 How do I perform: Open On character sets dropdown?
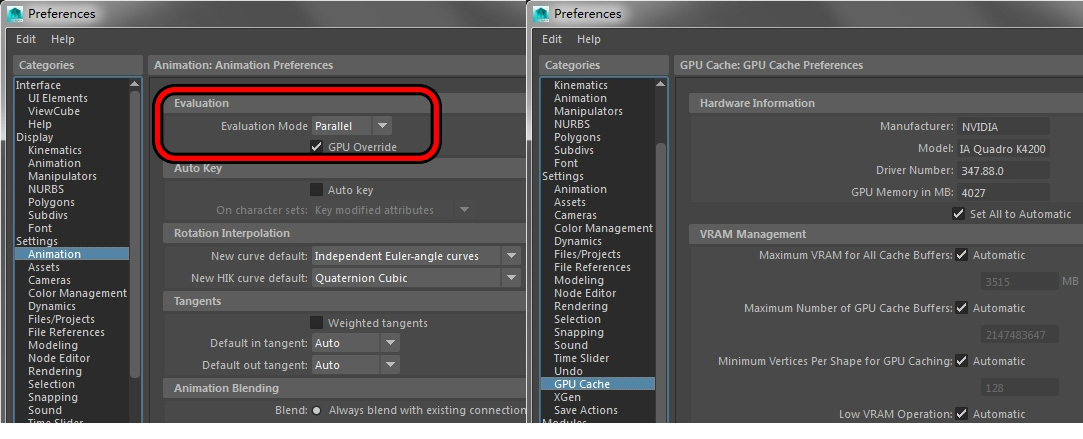[x=392, y=210]
